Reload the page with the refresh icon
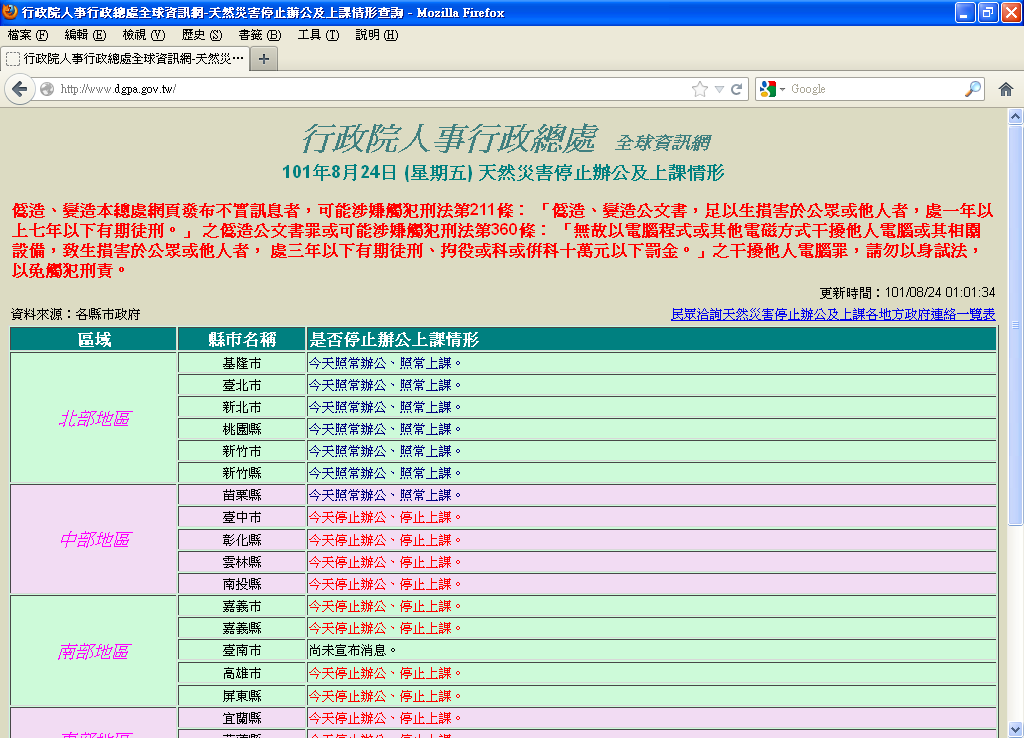The image size is (1024, 738). (737, 89)
